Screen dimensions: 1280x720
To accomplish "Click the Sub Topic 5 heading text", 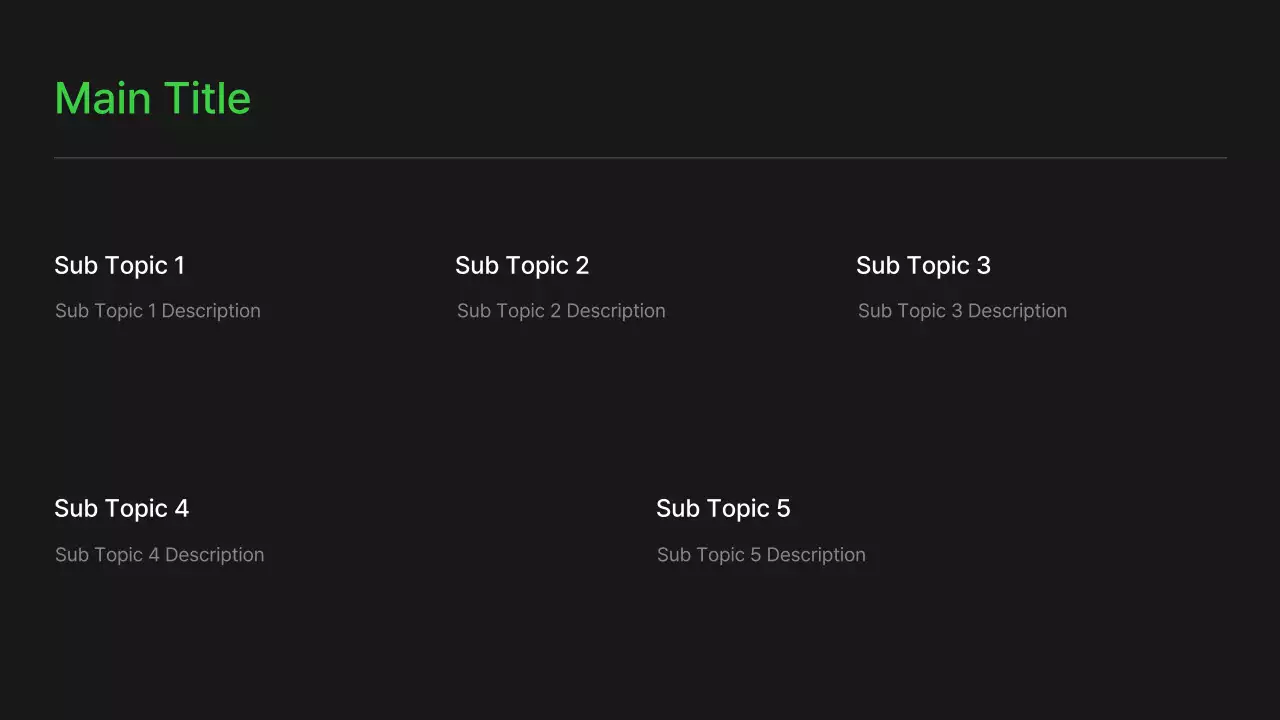I will (723, 508).
